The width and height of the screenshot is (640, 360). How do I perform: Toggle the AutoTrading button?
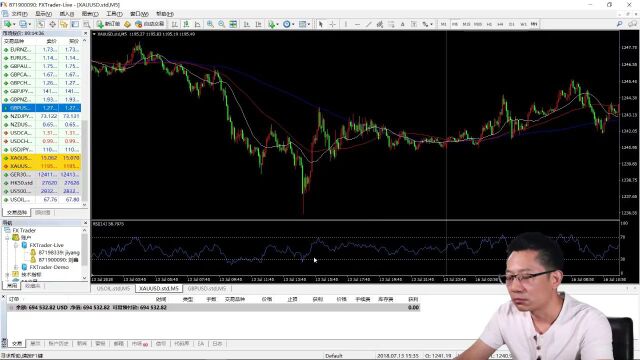(x=149, y=24)
